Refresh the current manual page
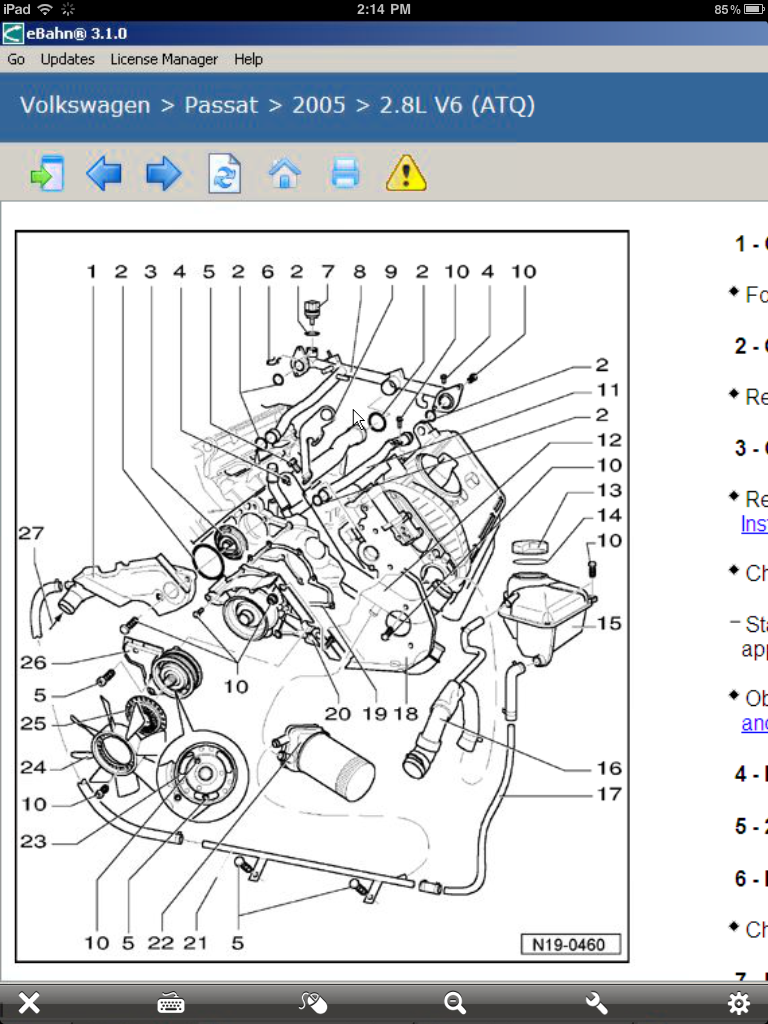 click(224, 174)
